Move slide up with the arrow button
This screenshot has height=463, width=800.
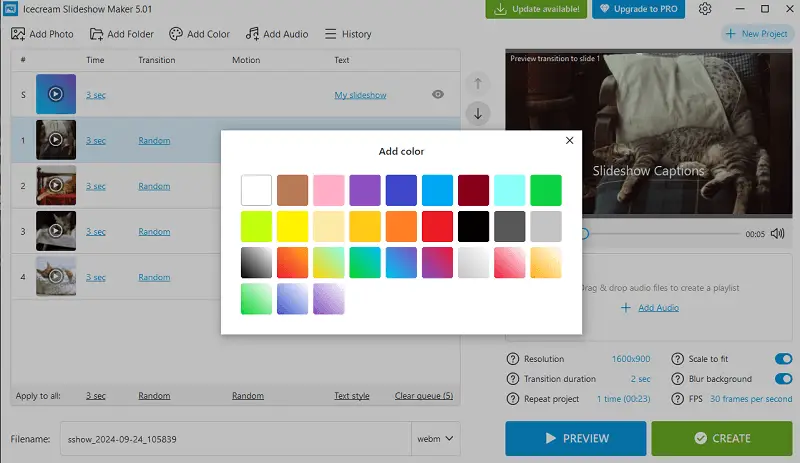click(x=478, y=83)
